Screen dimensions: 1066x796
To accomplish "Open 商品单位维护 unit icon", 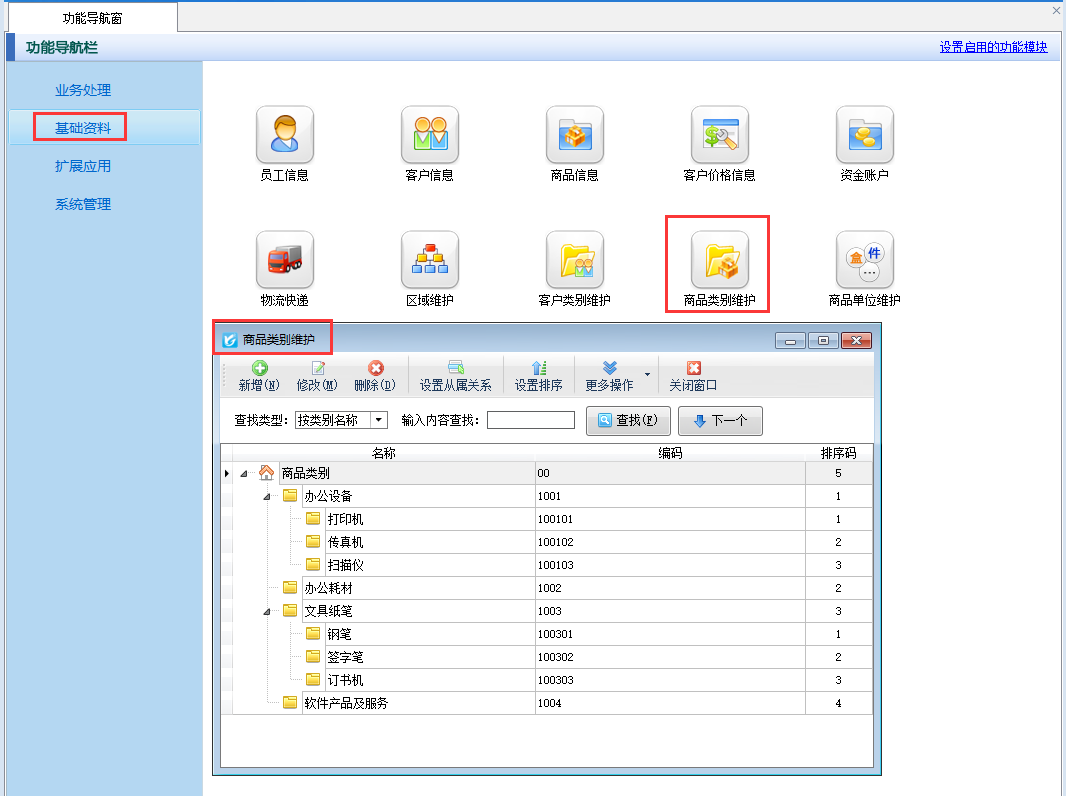I will click(865, 260).
